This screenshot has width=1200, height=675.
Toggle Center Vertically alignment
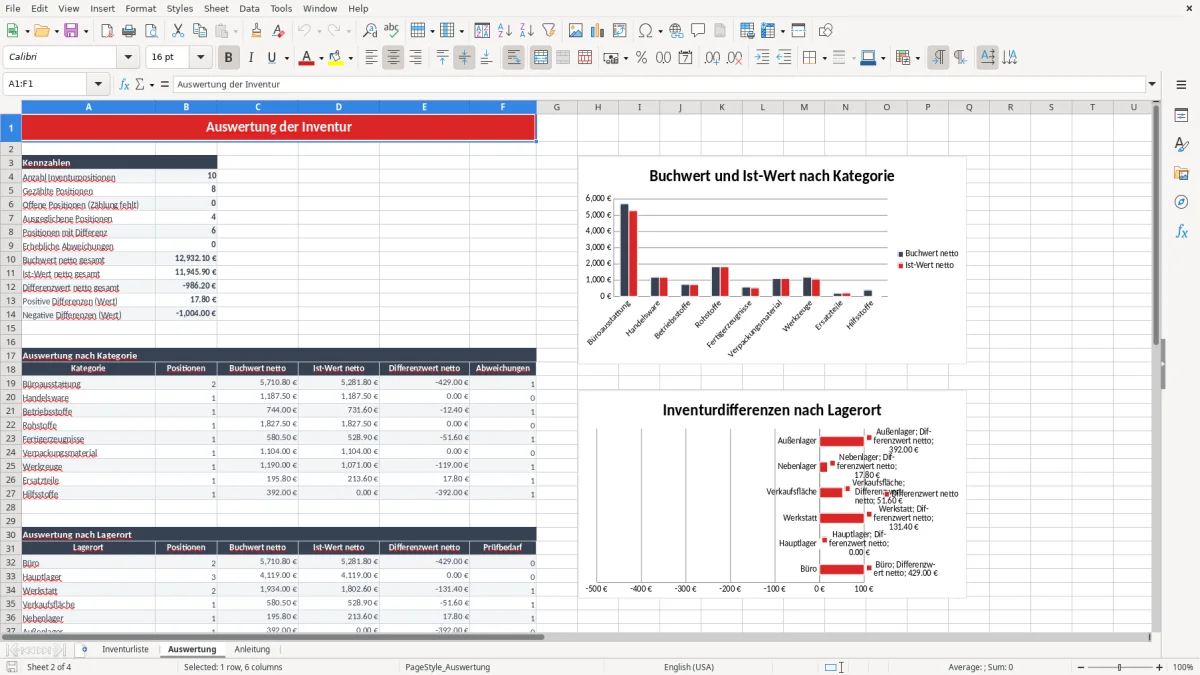click(x=464, y=58)
